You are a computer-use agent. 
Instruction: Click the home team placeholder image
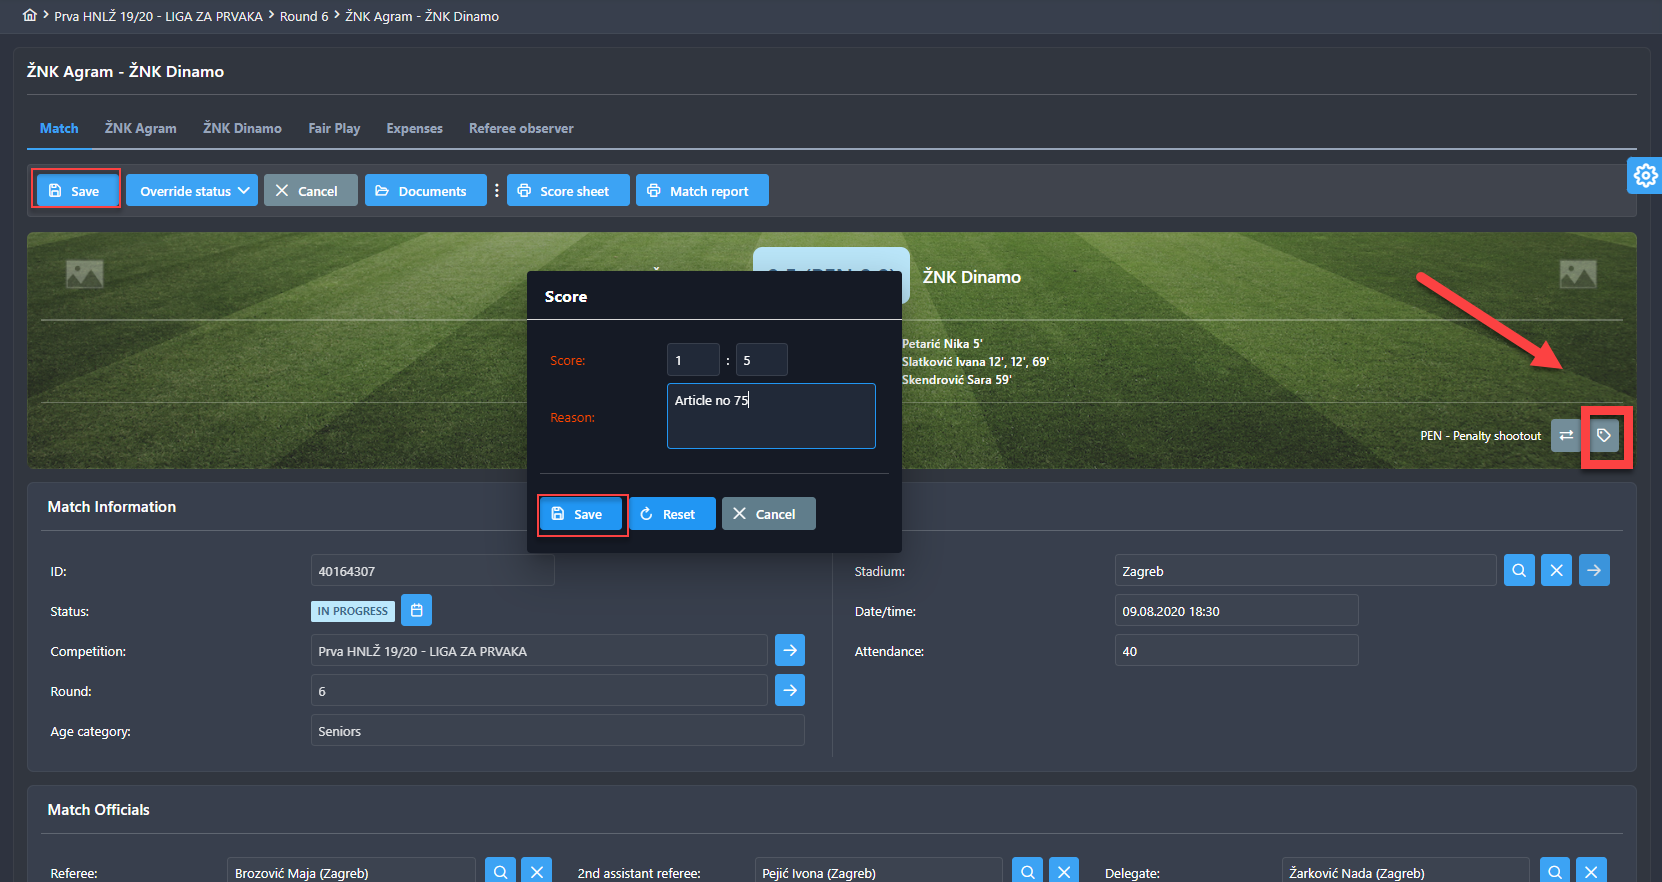pyautogui.click(x=85, y=274)
